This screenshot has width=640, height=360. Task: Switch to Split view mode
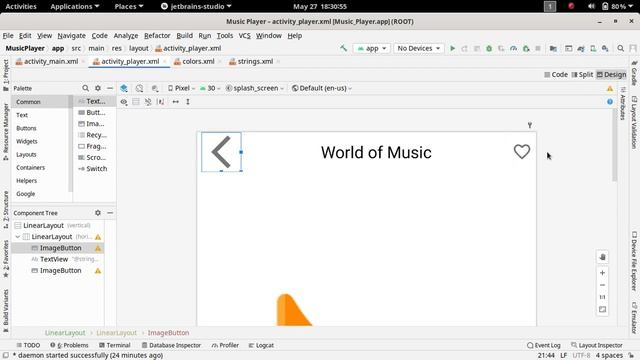click(582, 75)
